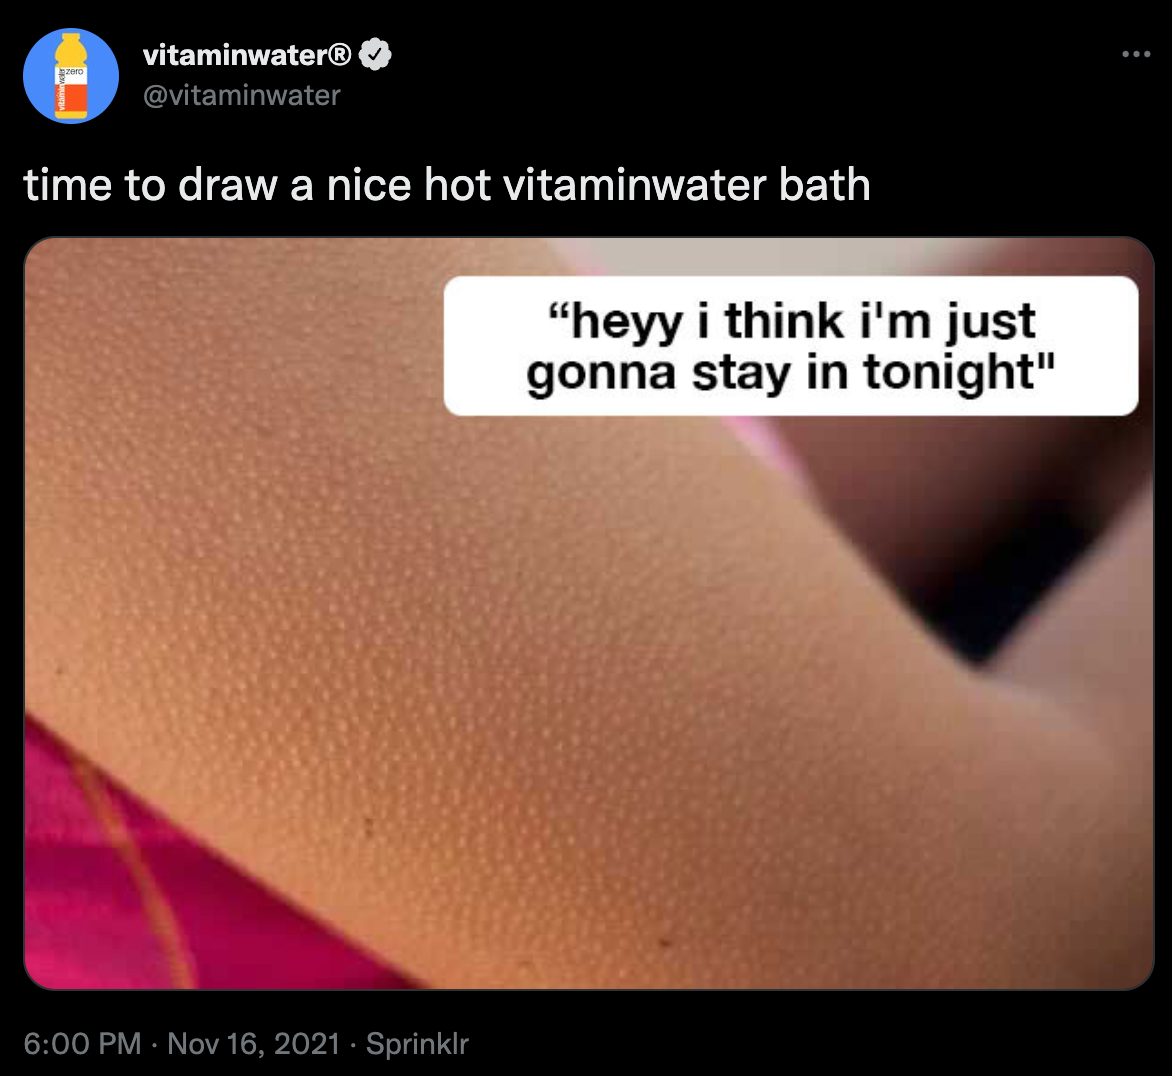Viewport: 1172px width, 1076px height.
Task: Click the white "heyy i think" caption box
Action: [x=791, y=346]
